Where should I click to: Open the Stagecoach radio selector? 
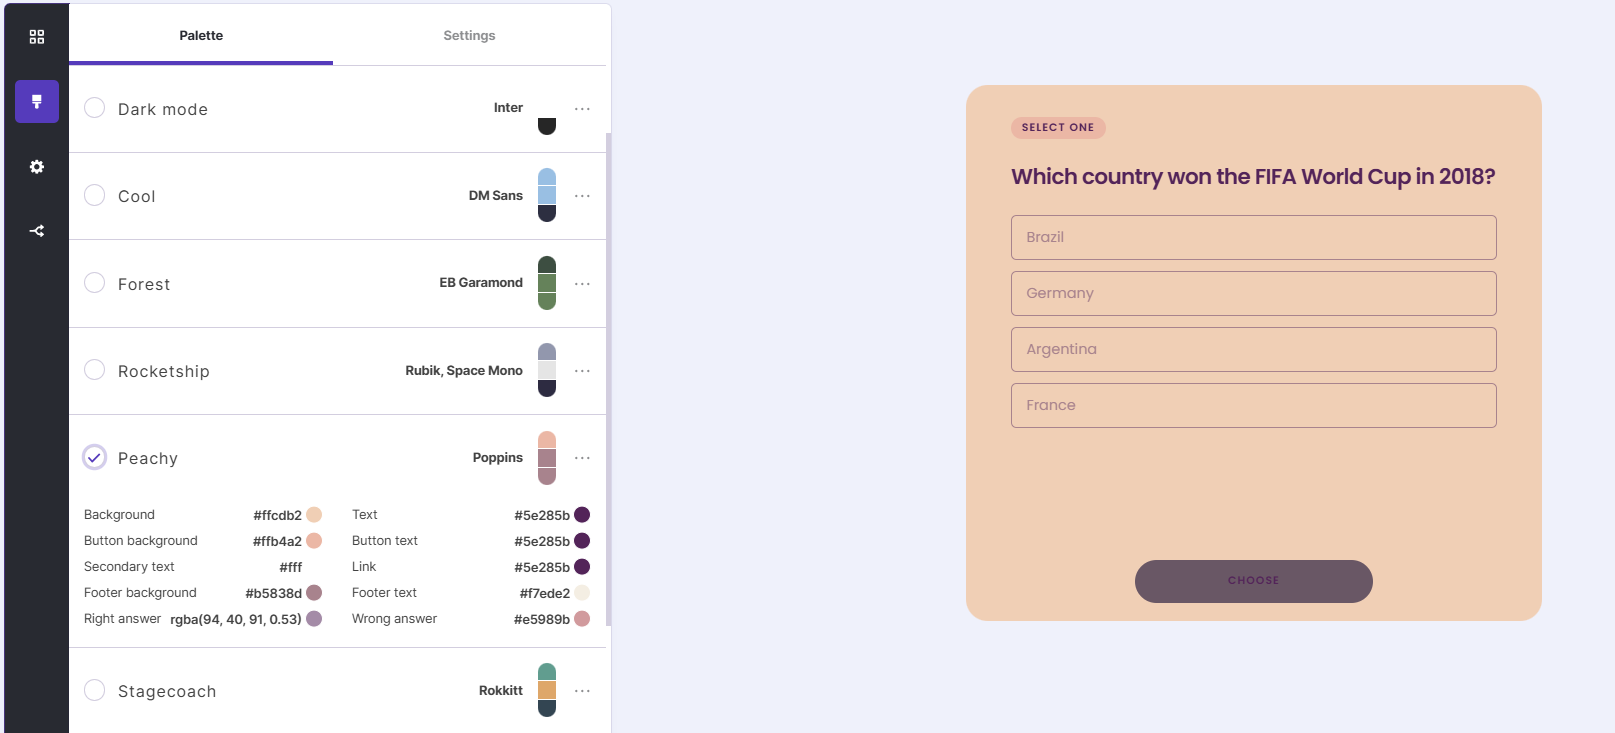tap(94, 690)
